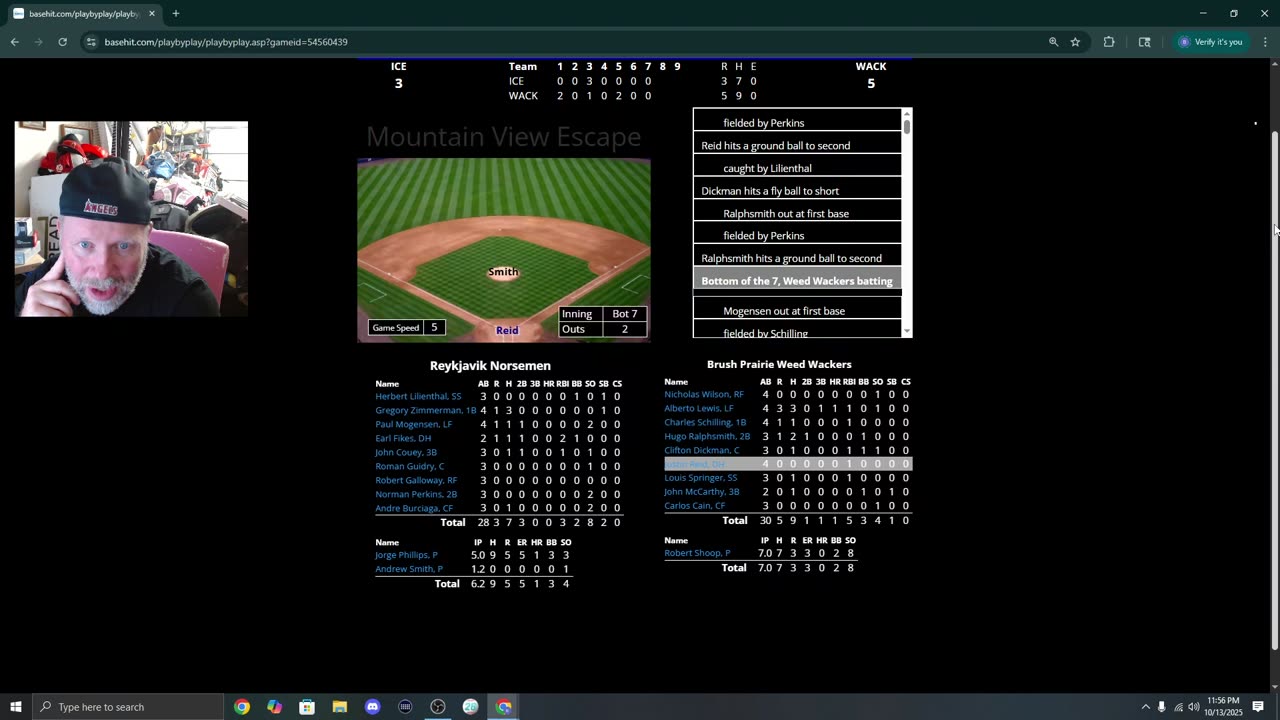The height and width of the screenshot is (720, 1280).
Task: Open Andre Burciaga's player link
Action: pyautogui.click(x=414, y=509)
